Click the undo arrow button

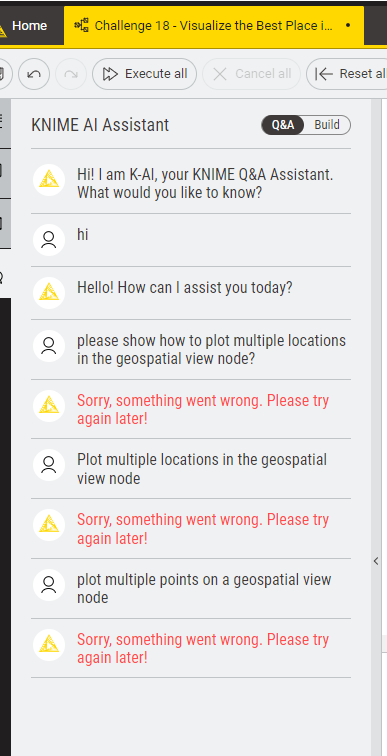pyautogui.click(x=34, y=74)
